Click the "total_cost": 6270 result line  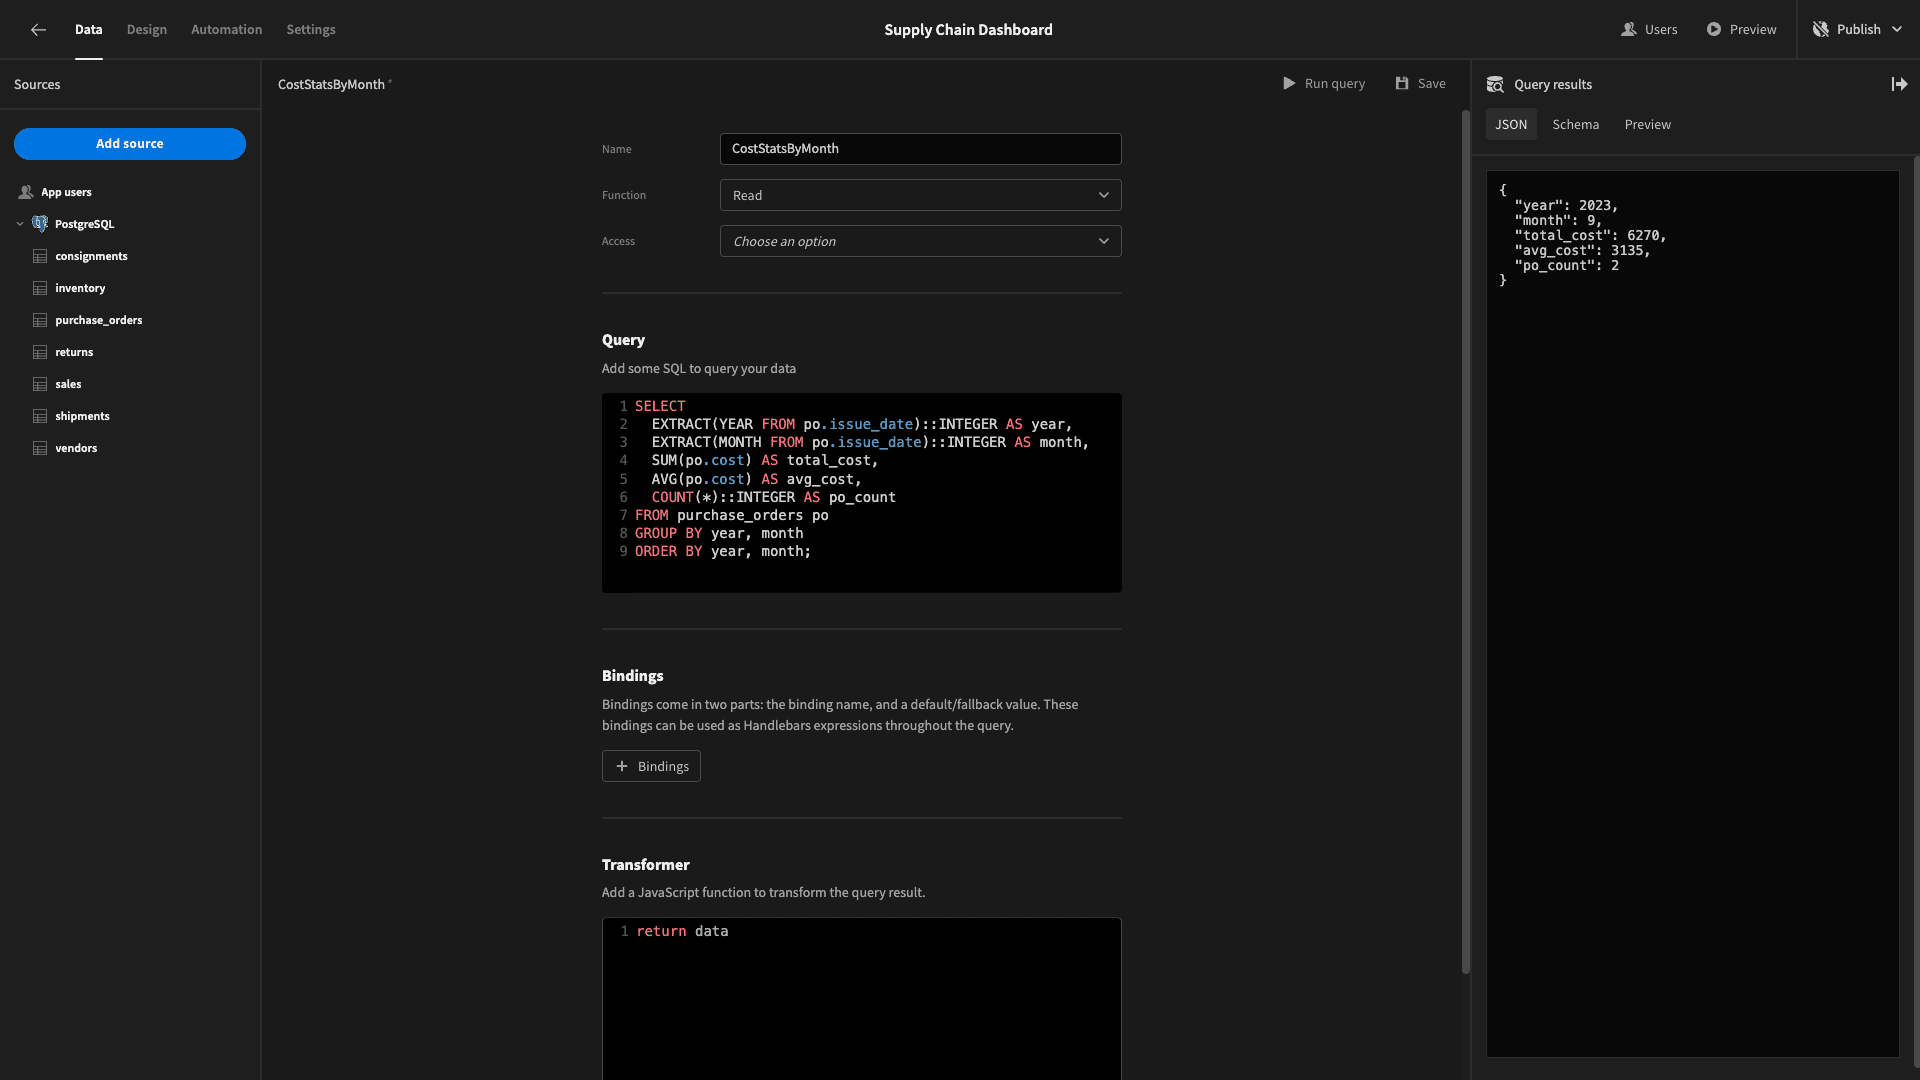[x=1590, y=236]
